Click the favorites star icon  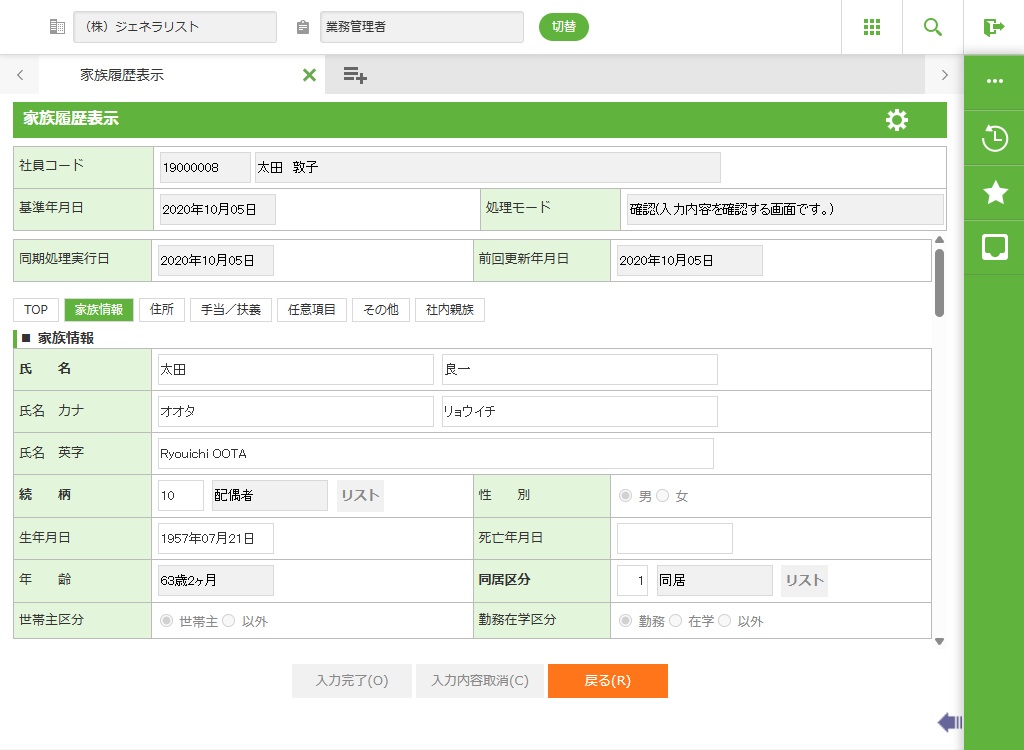click(x=994, y=193)
